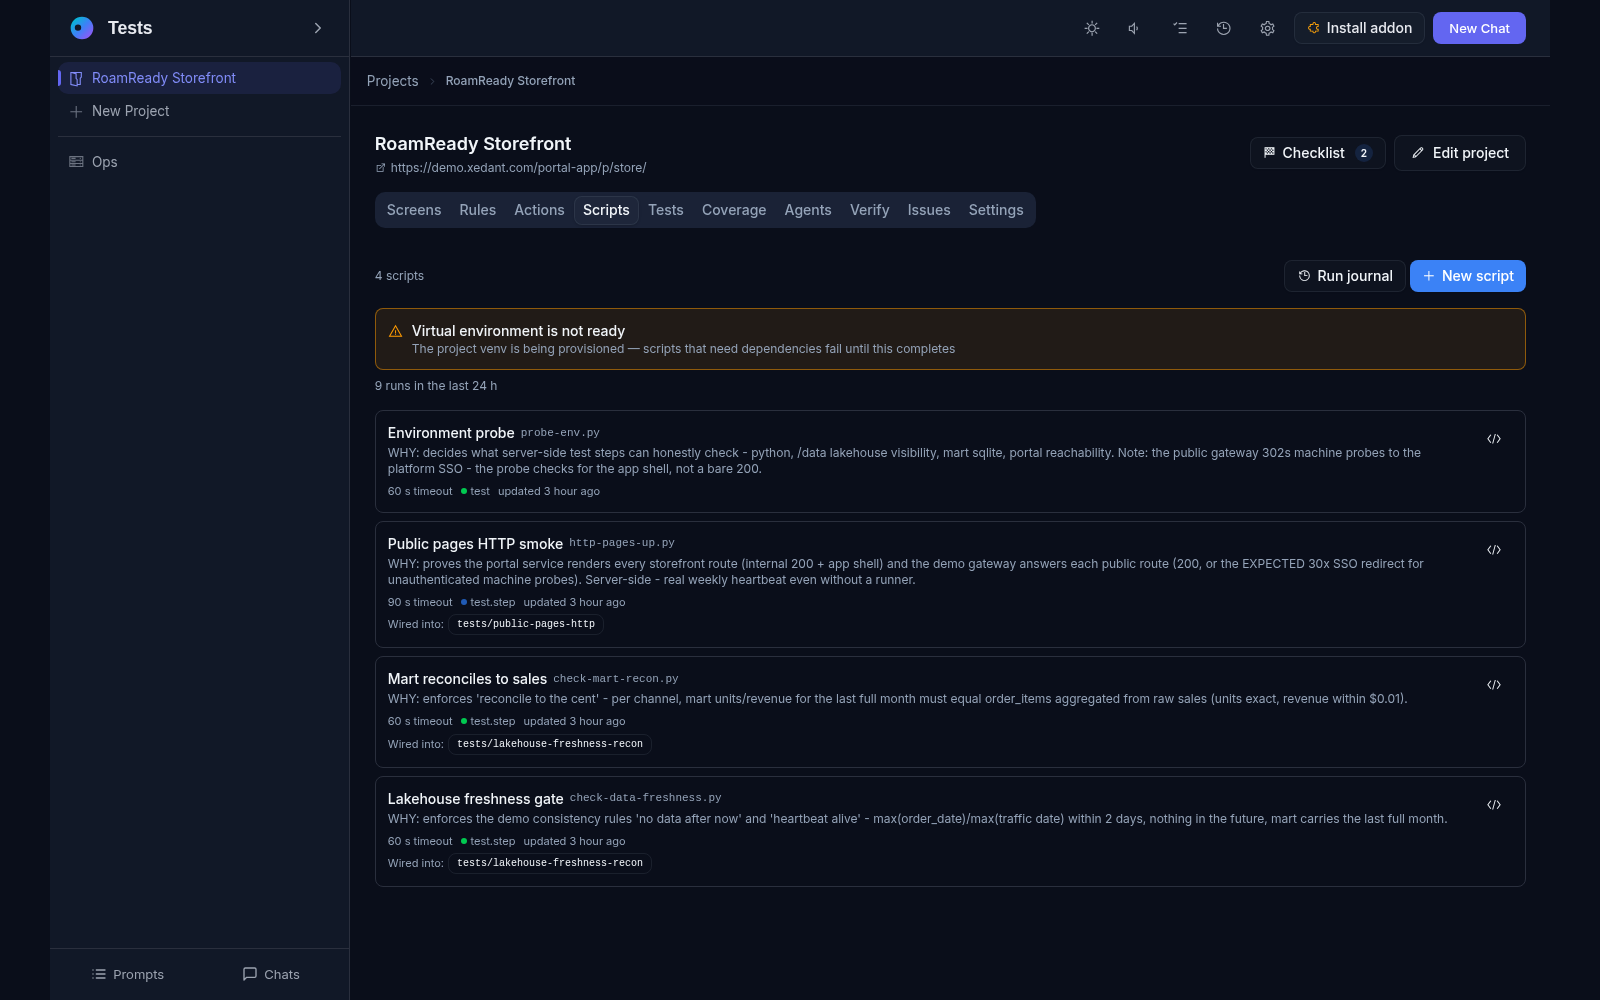Switch to the Screens tab
Image resolution: width=1600 pixels, height=1000 pixels.
coord(414,210)
